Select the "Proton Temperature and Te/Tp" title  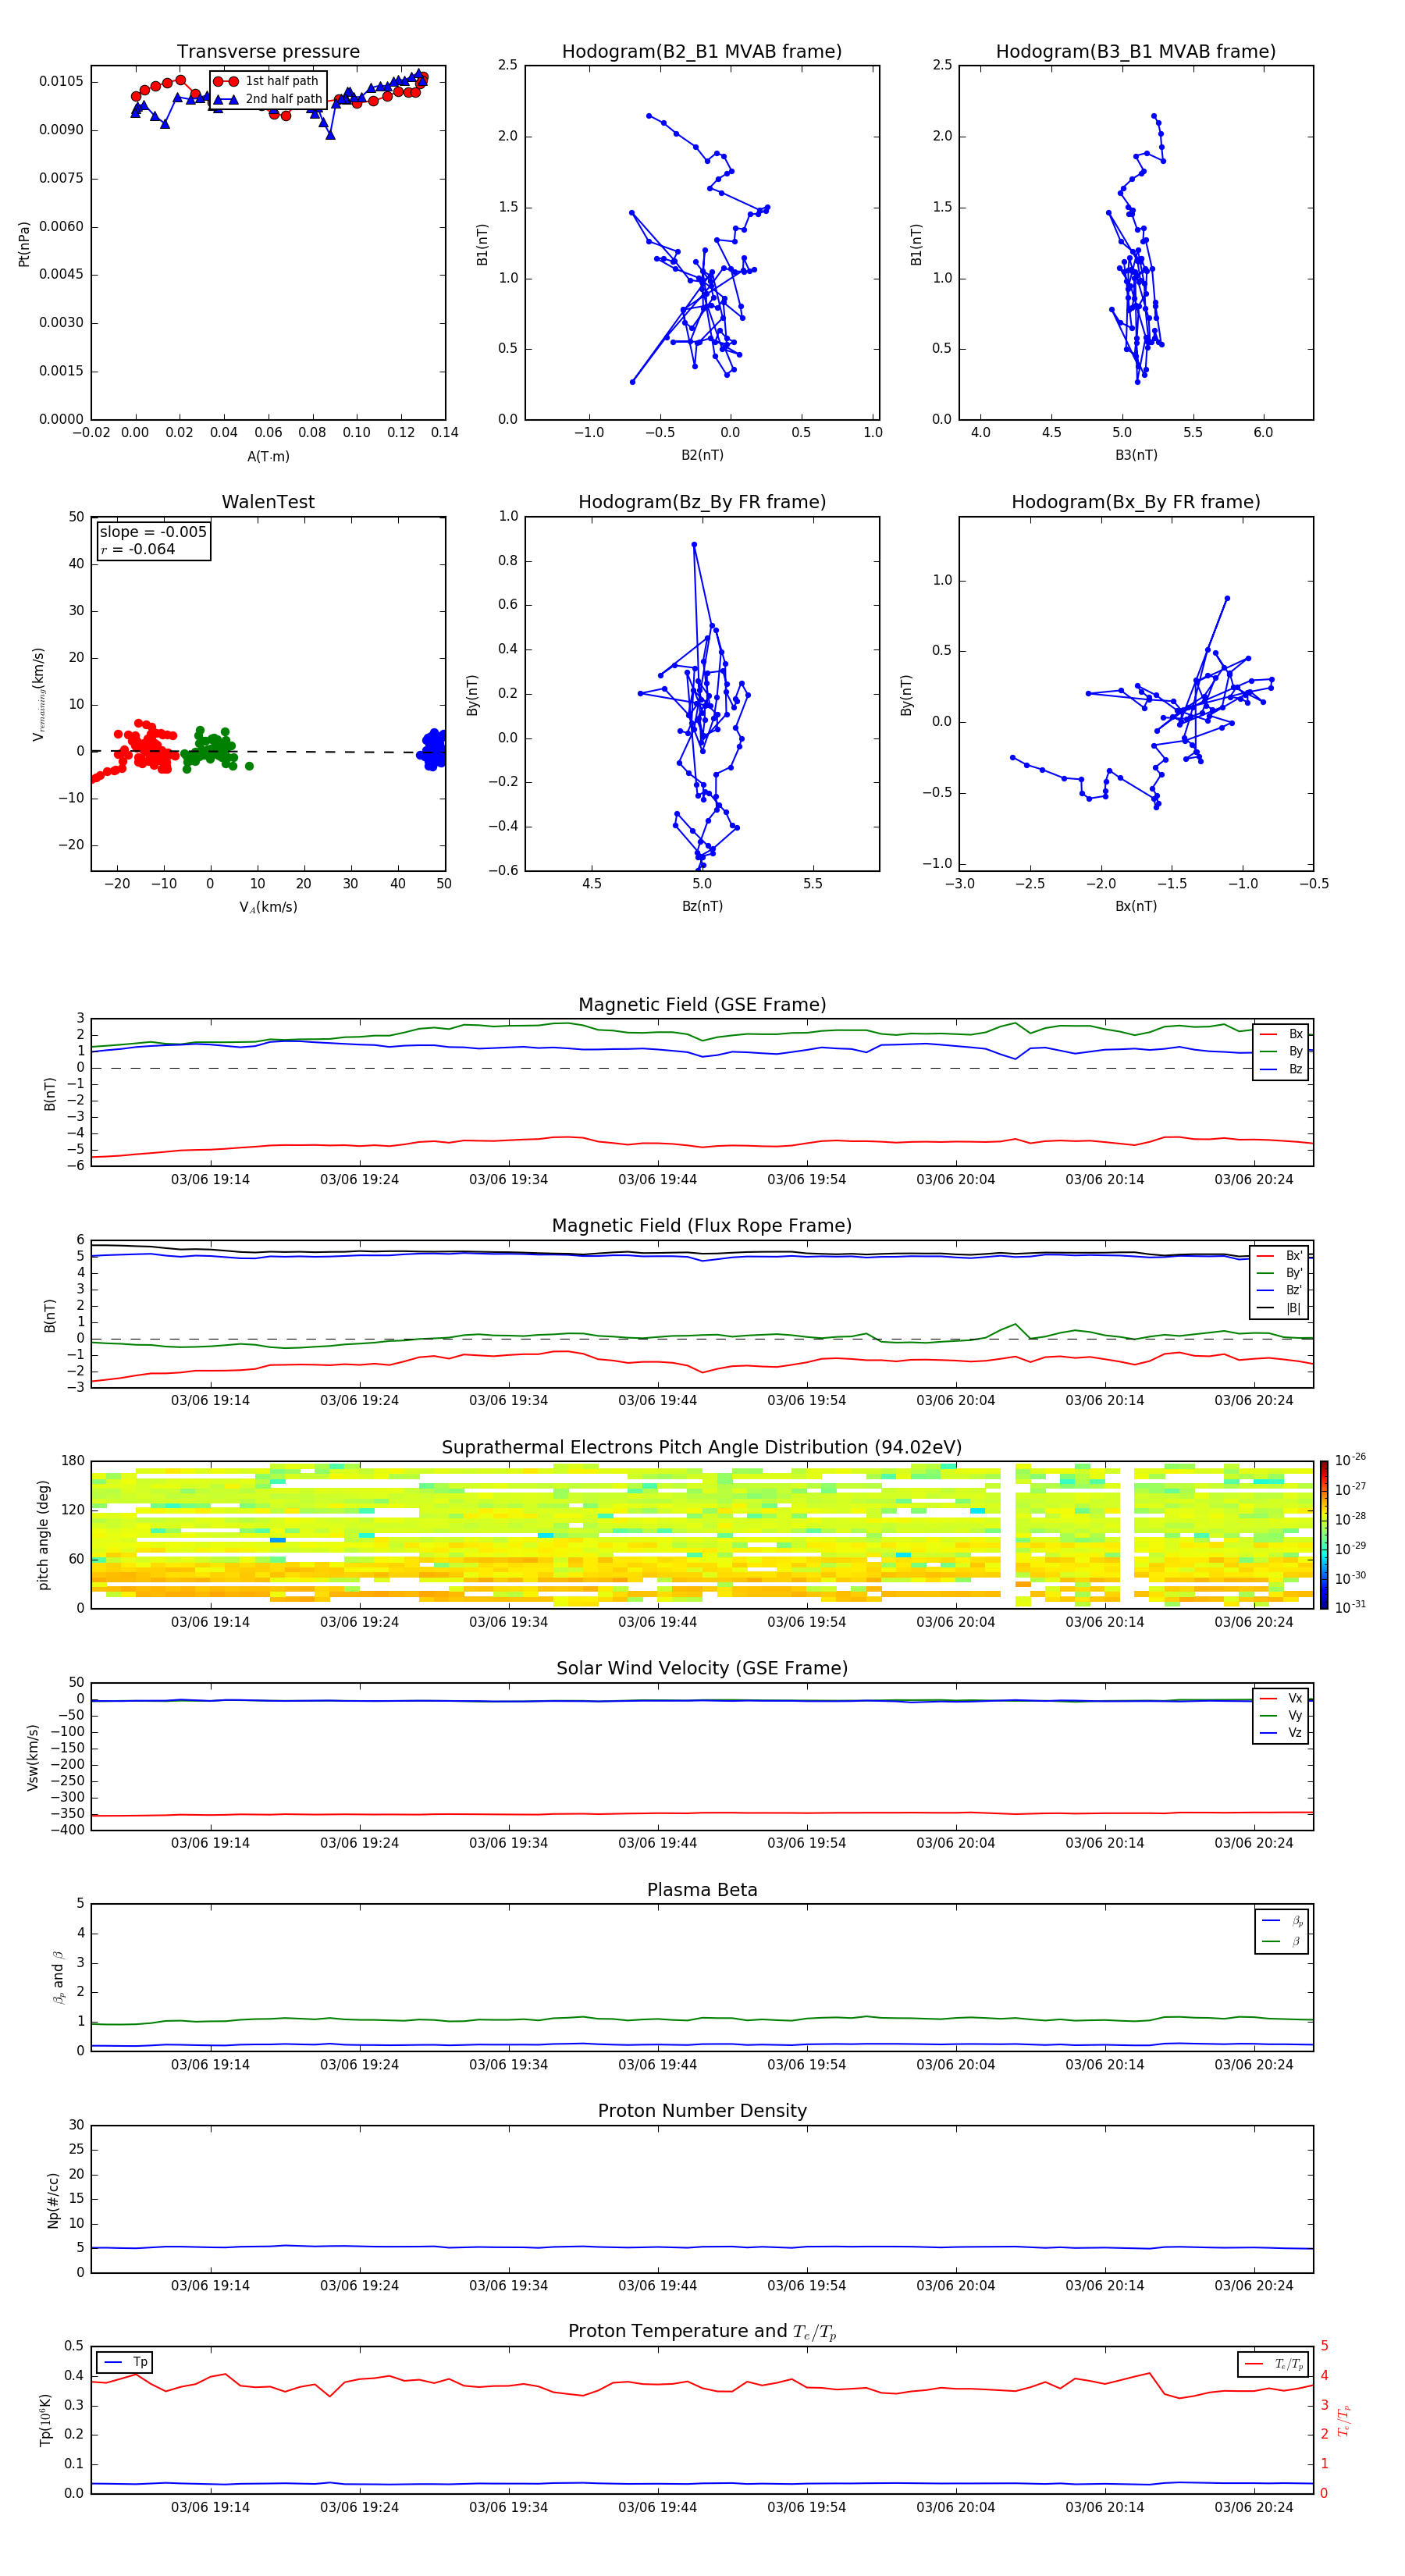(702, 2332)
